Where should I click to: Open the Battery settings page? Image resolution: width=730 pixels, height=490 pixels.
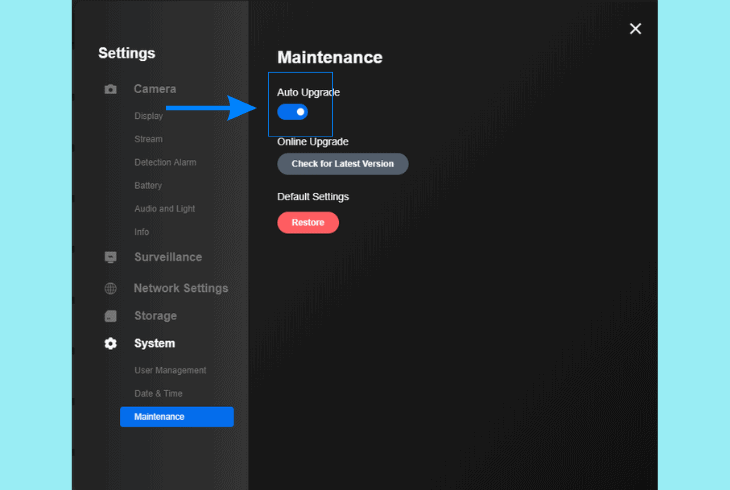(x=148, y=185)
